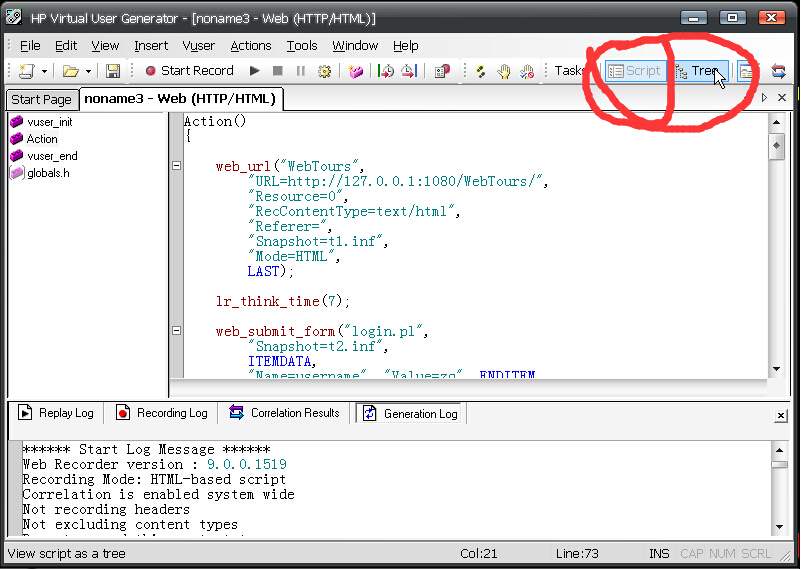Viewport: 801px width, 569px height.
Task: Open the Correlation Results tab
Action: coord(285,412)
